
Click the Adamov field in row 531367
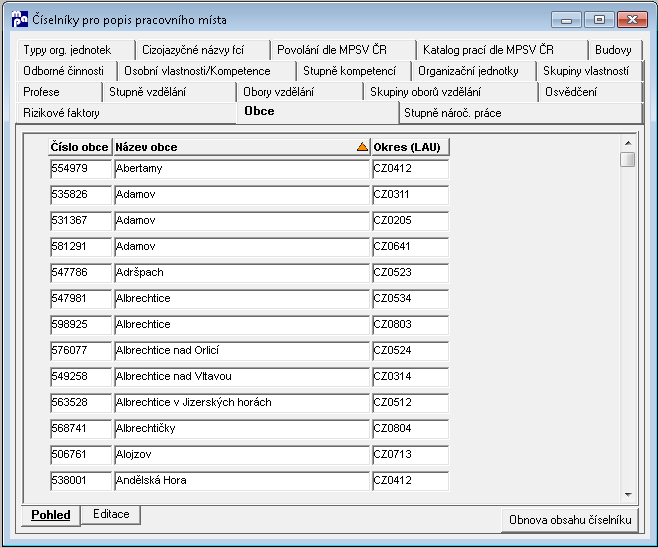coord(242,221)
